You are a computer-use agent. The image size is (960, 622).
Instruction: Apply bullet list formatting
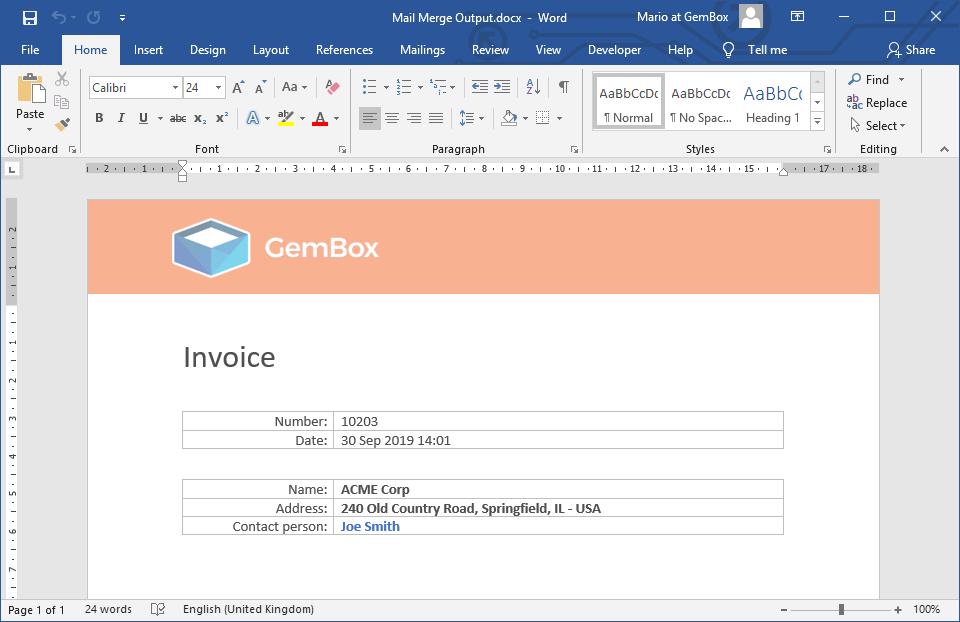[369, 88]
